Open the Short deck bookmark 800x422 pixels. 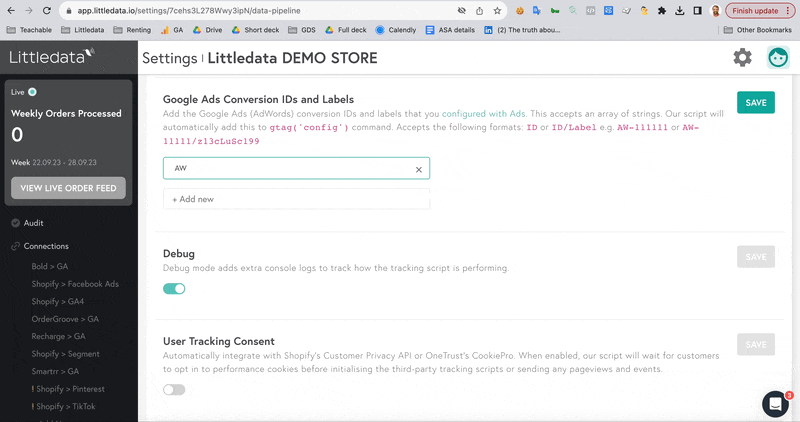pos(256,30)
